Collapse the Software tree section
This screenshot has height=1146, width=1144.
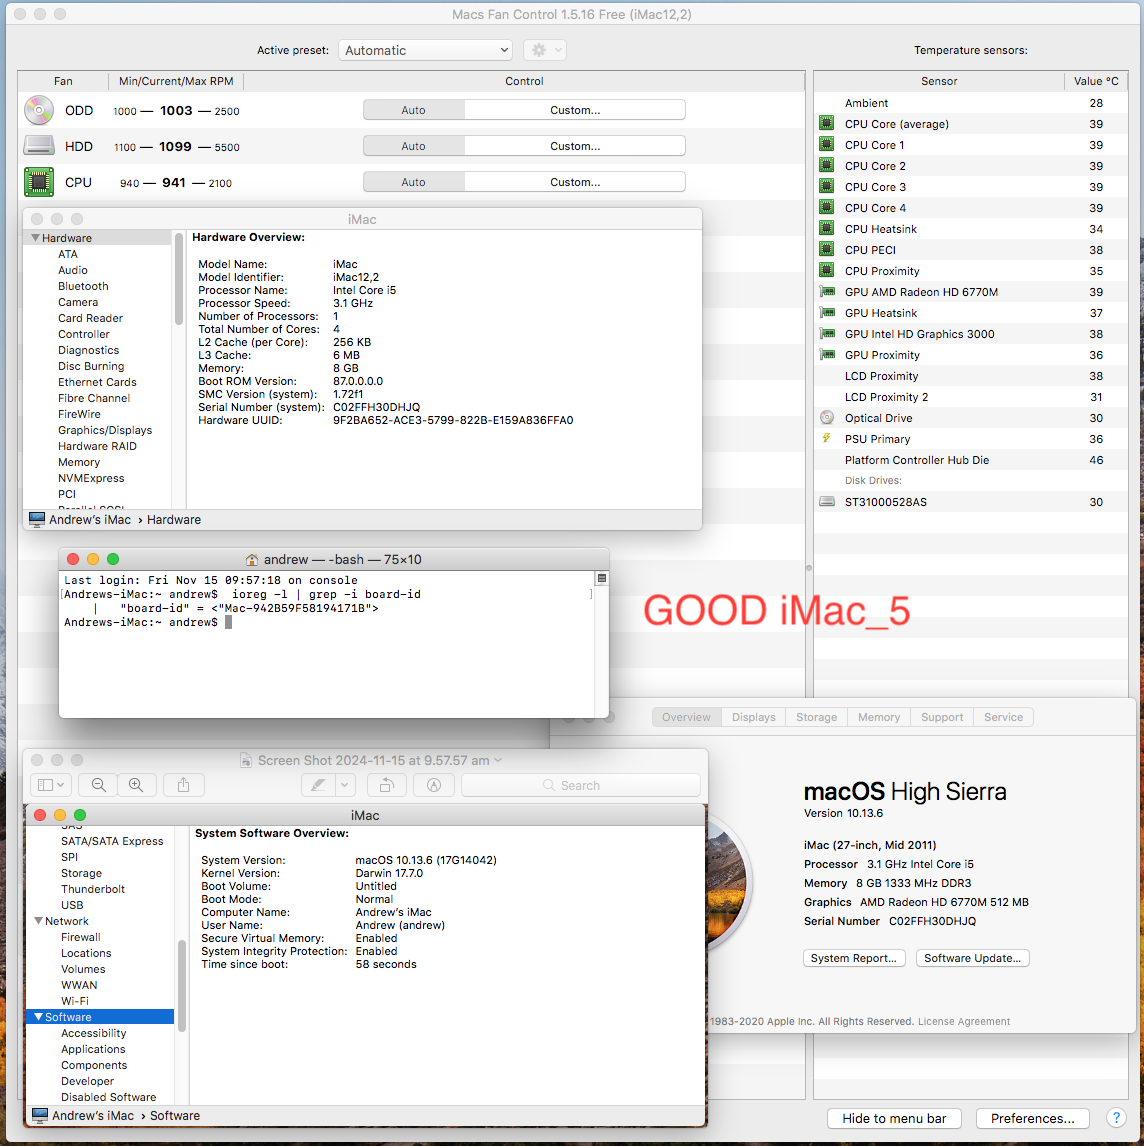38,1017
